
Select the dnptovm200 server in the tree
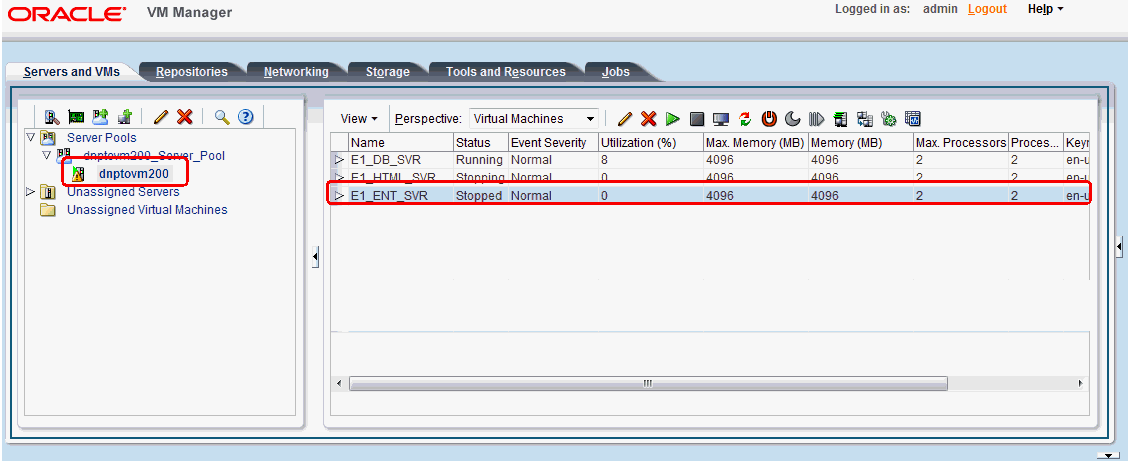click(134, 173)
